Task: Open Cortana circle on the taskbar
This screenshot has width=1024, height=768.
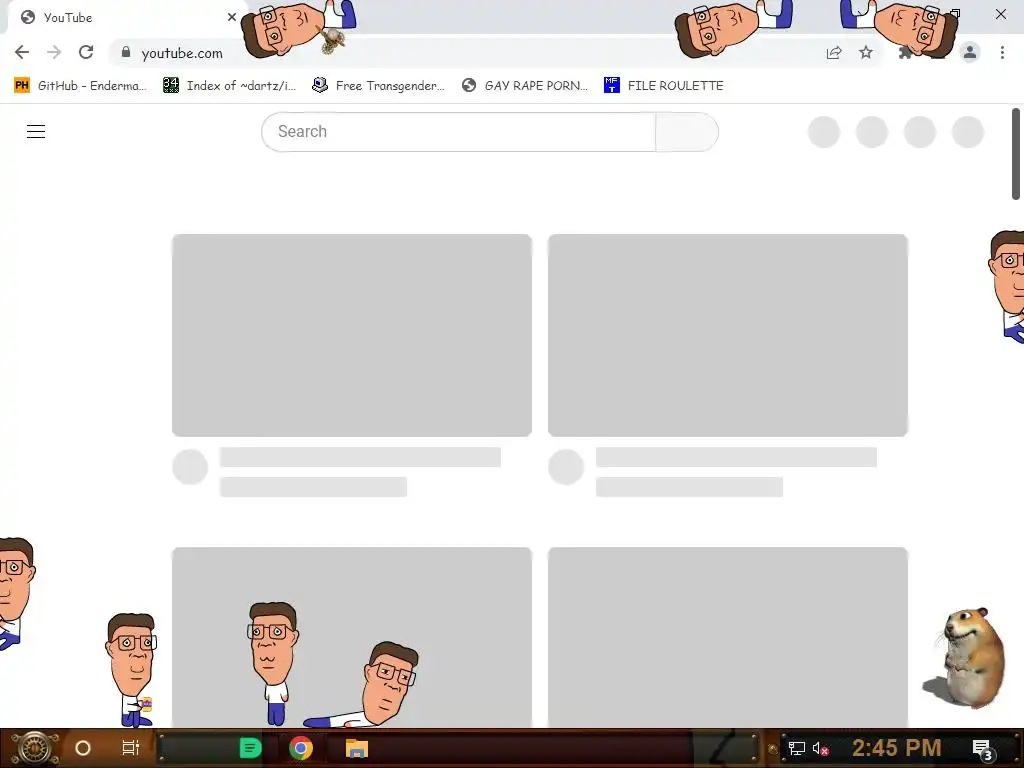Action: (83, 748)
